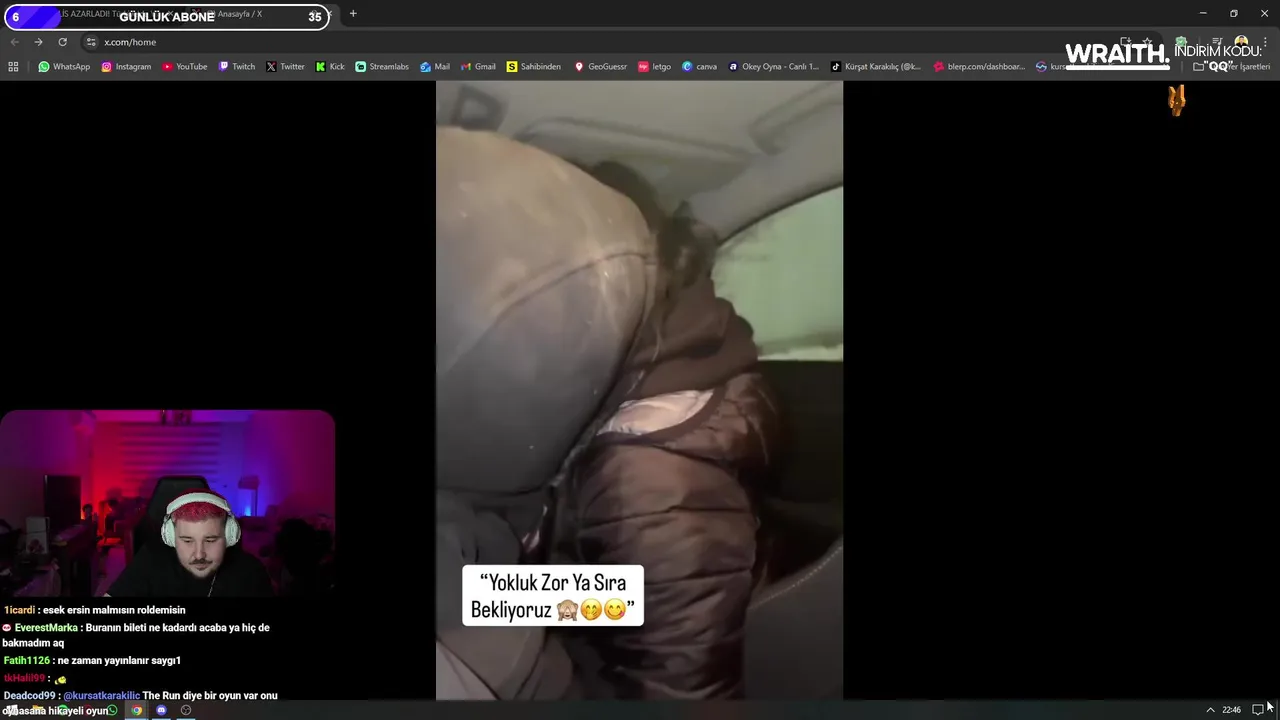Open the Instagram bookmark
Screen dimensions: 1280x720
click(x=126, y=67)
